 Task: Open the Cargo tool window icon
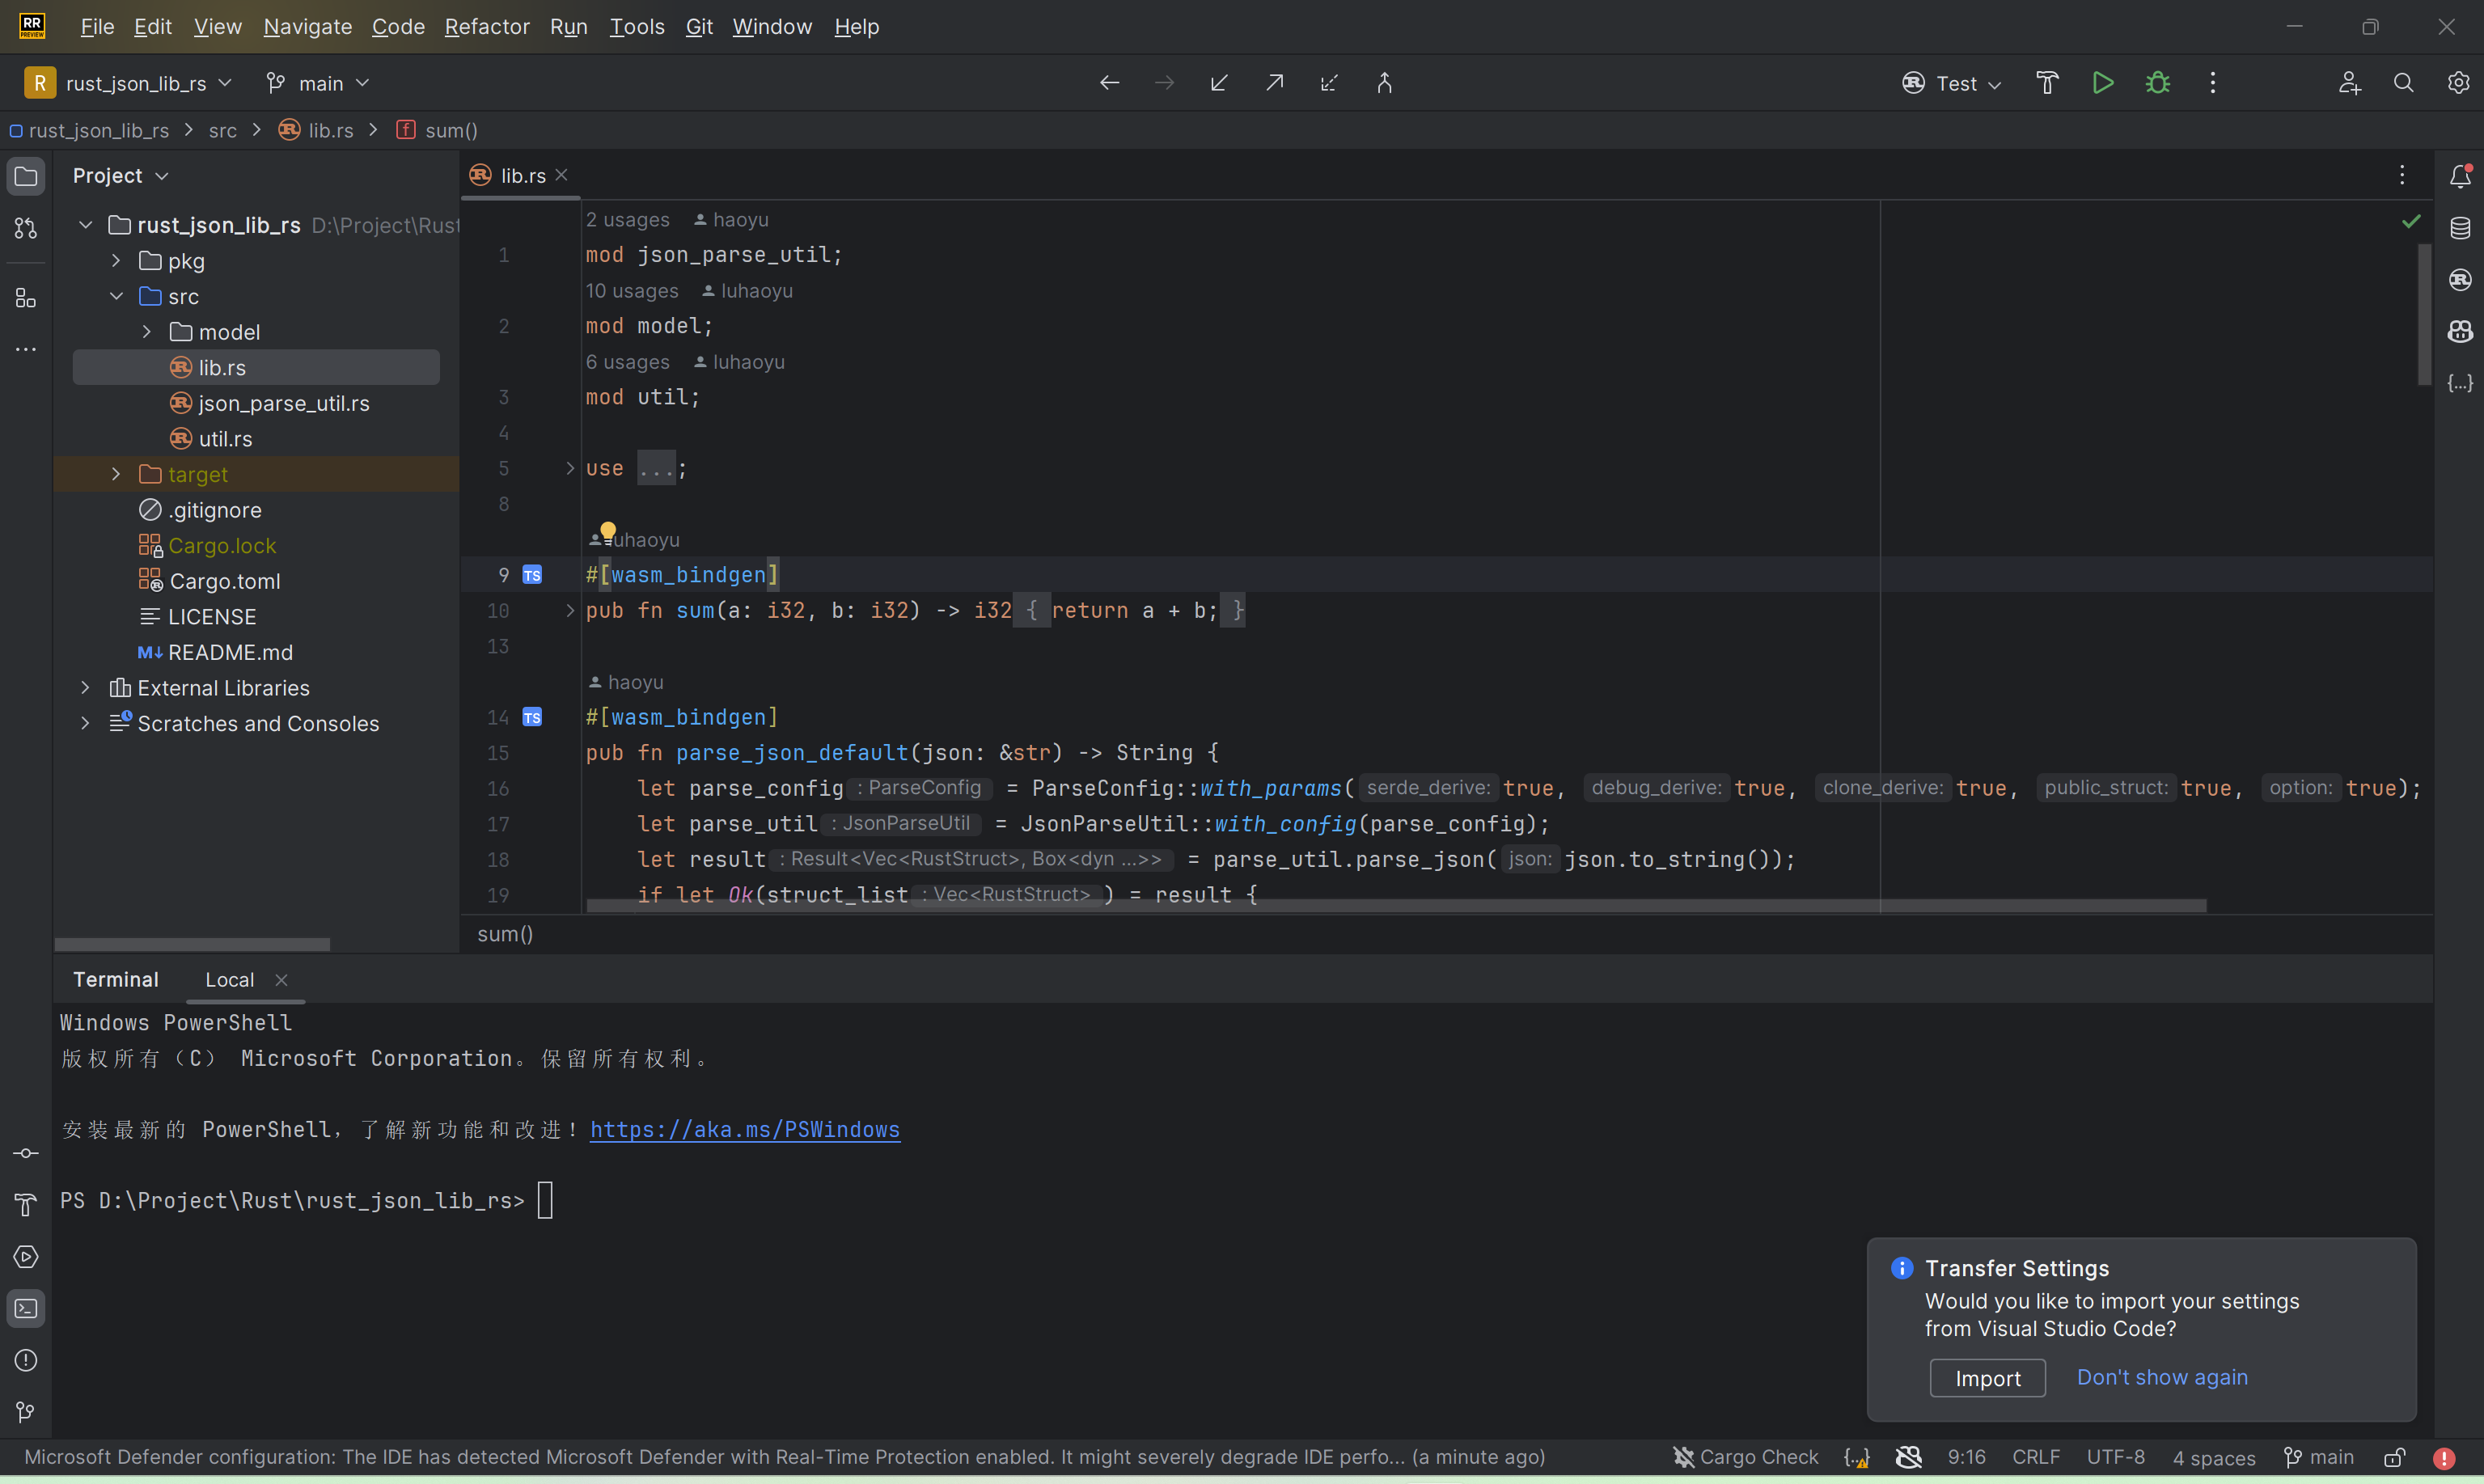point(2460,280)
